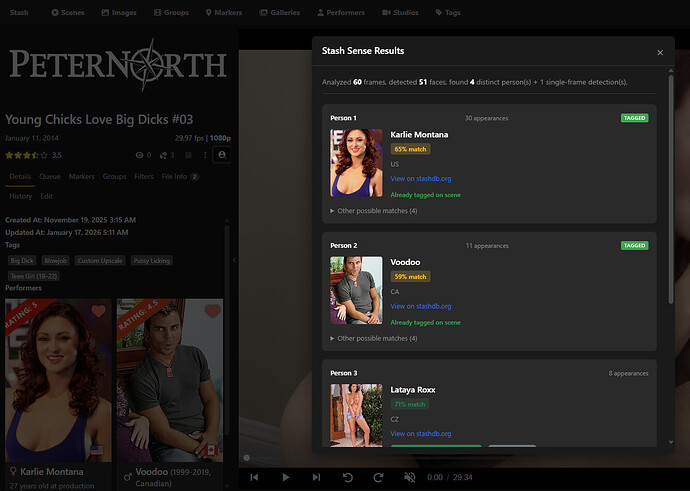The width and height of the screenshot is (690, 491).
Task: Skip to the previous scene in player
Action: (254, 478)
